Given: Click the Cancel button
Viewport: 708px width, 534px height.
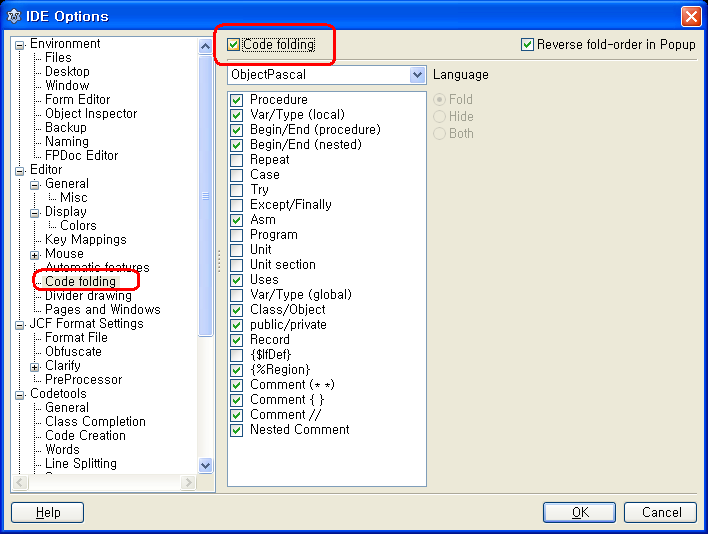Looking at the screenshot, I should point(661,512).
